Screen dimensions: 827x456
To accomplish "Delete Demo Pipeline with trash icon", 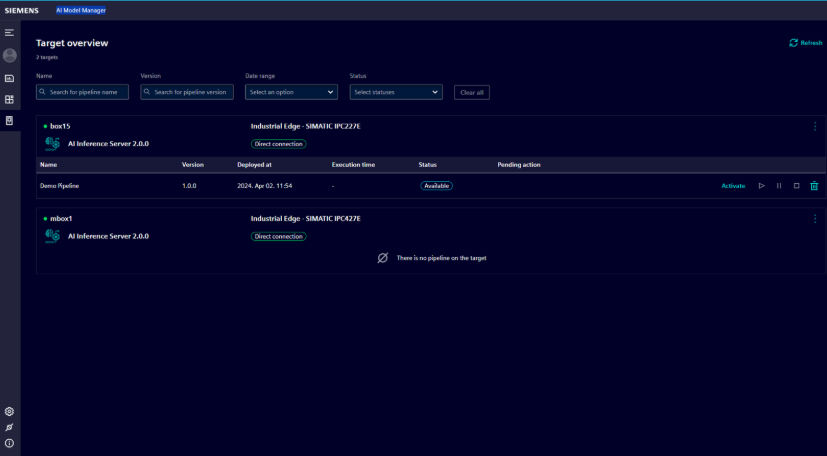I will pyautogui.click(x=814, y=186).
